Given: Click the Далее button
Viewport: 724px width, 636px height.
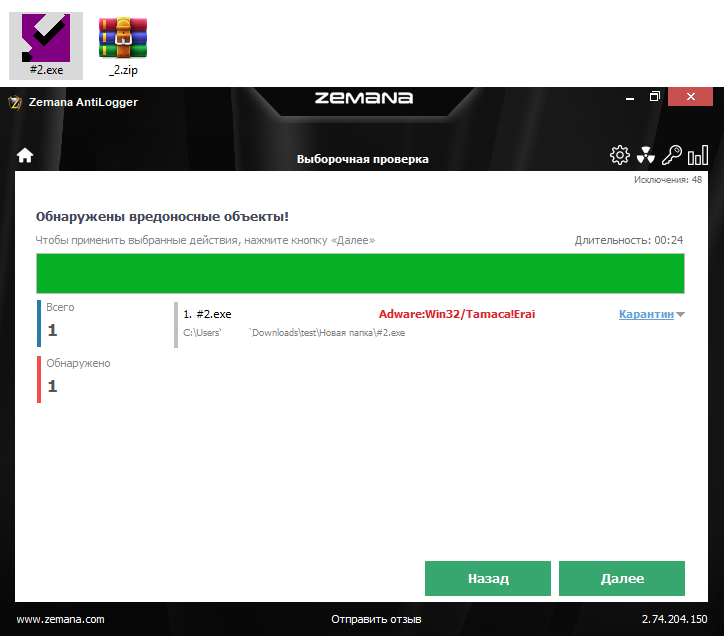Looking at the screenshot, I should (x=622, y=578).
